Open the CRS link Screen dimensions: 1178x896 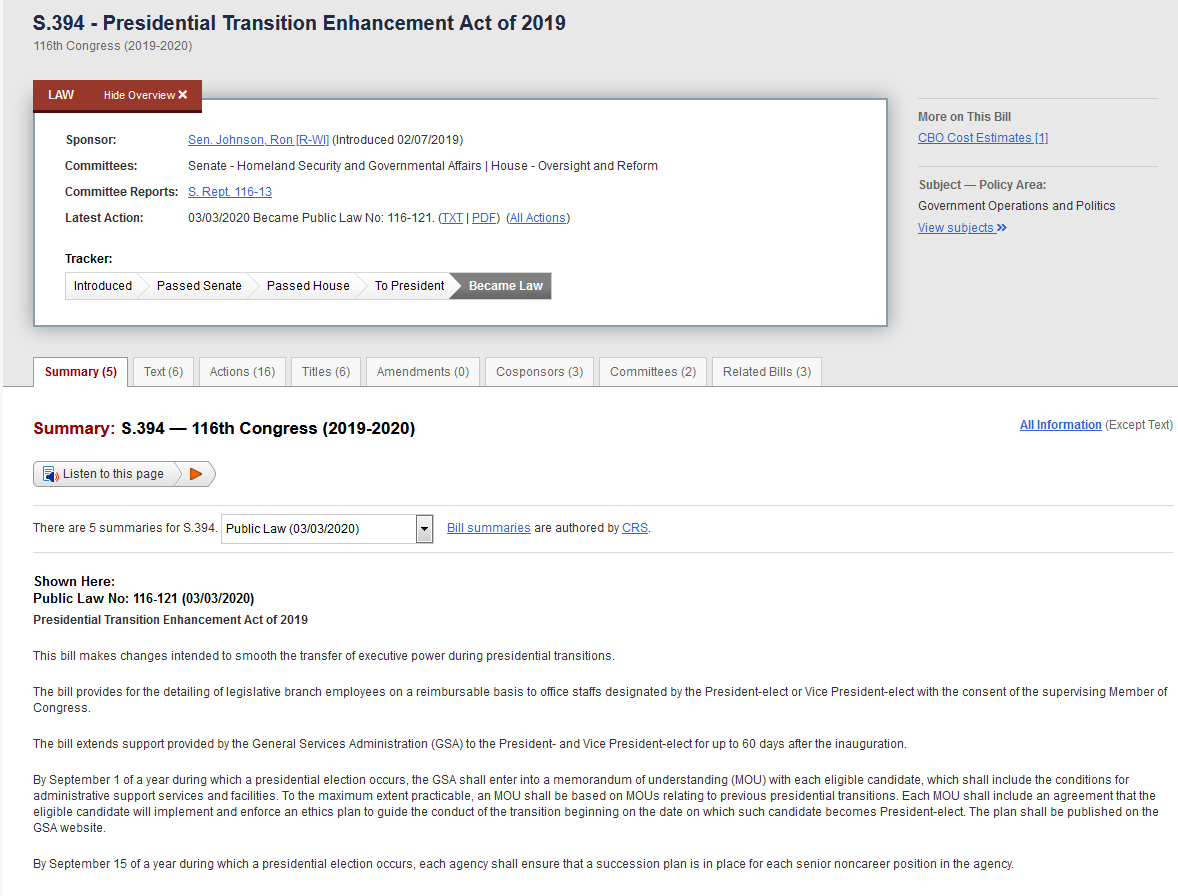(635, 528)
